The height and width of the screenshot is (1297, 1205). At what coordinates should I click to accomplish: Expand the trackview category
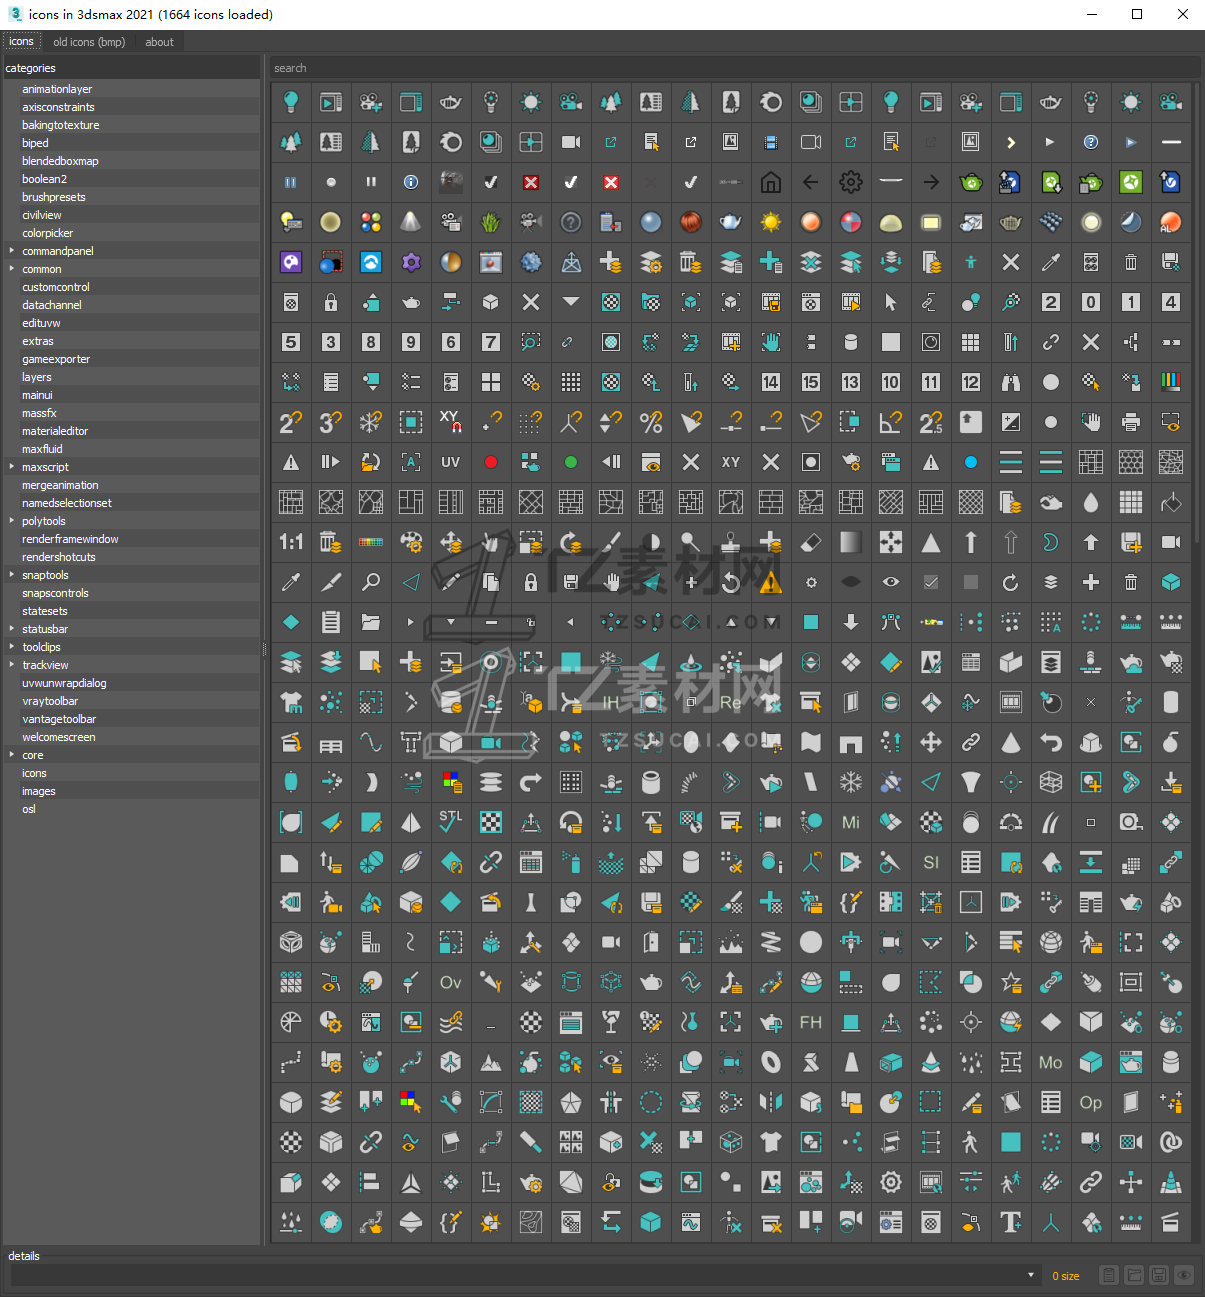tap(12, 665)
